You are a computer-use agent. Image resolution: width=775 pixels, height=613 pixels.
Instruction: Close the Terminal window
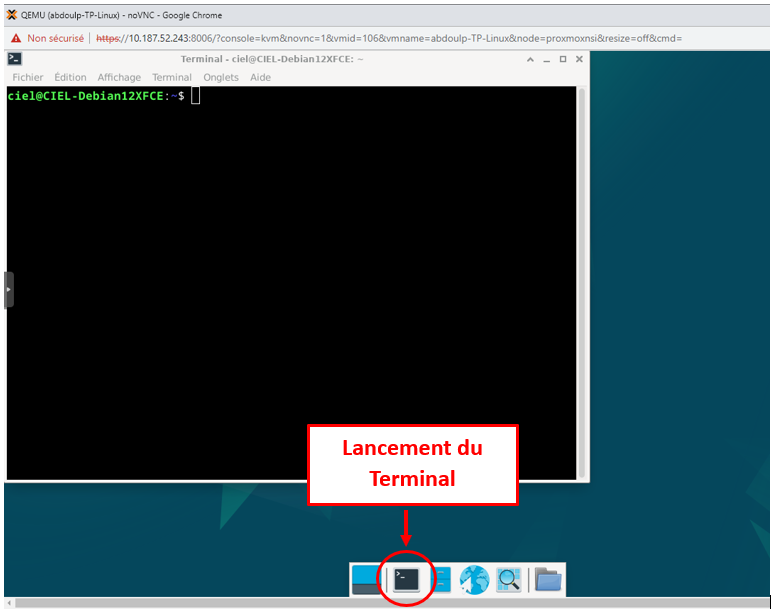pos(579,59)
